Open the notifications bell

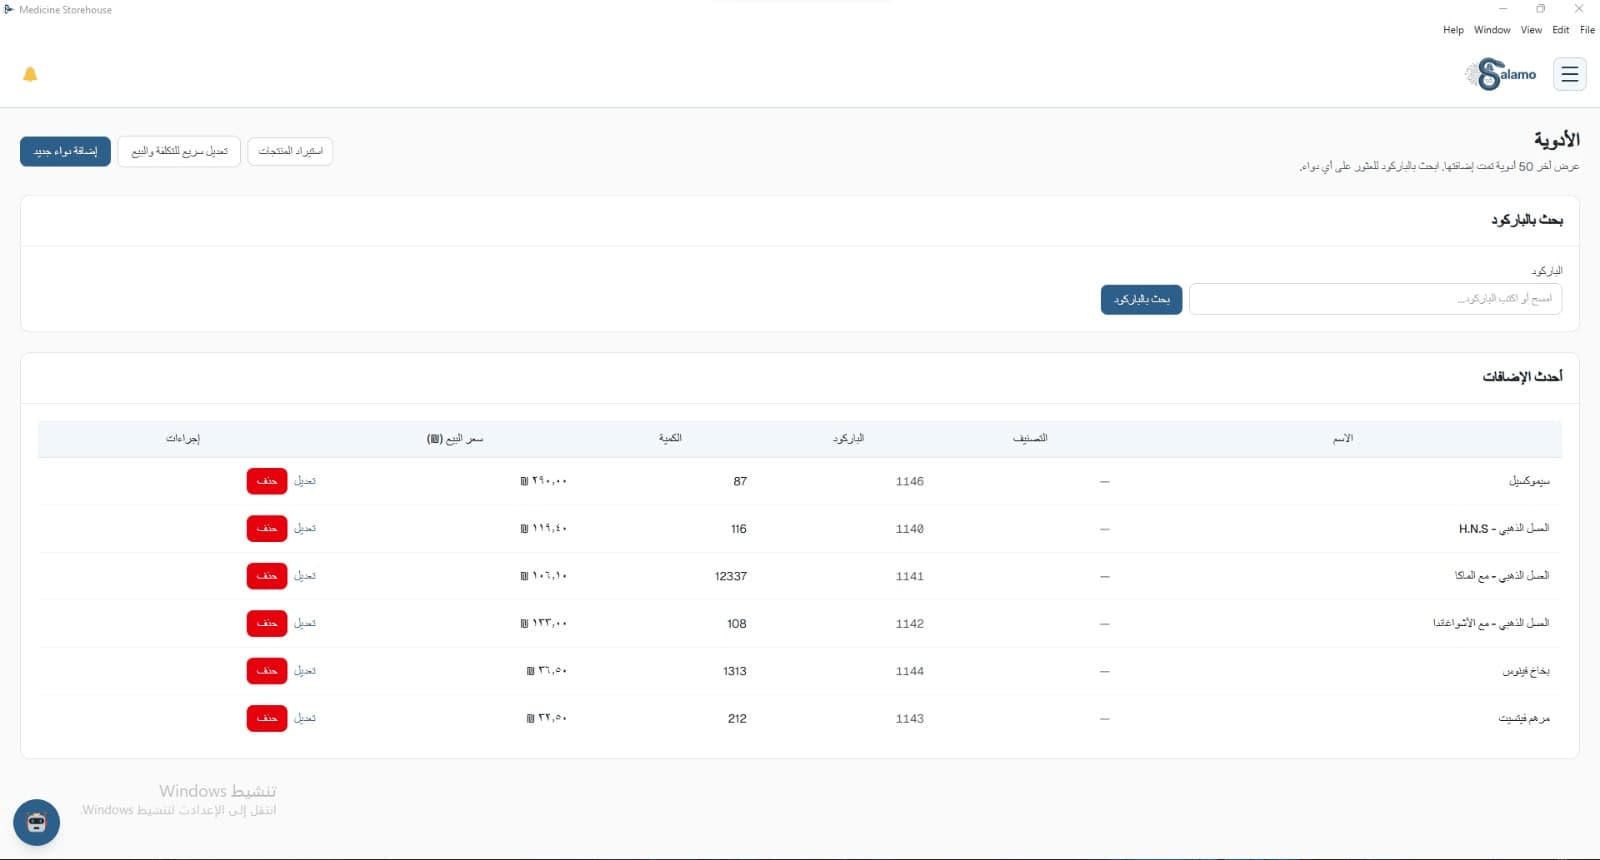[x=30, y=74]
